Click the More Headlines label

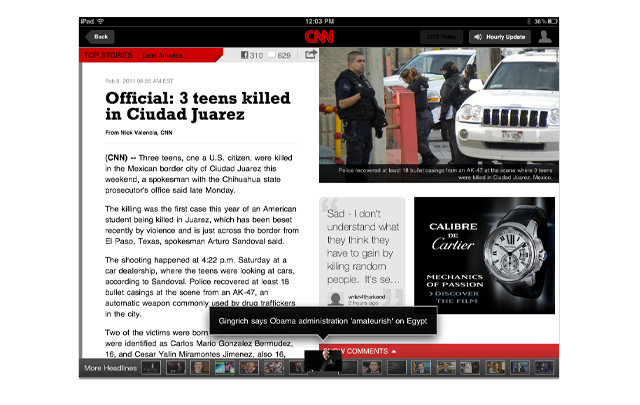click(x=108, y=369)
